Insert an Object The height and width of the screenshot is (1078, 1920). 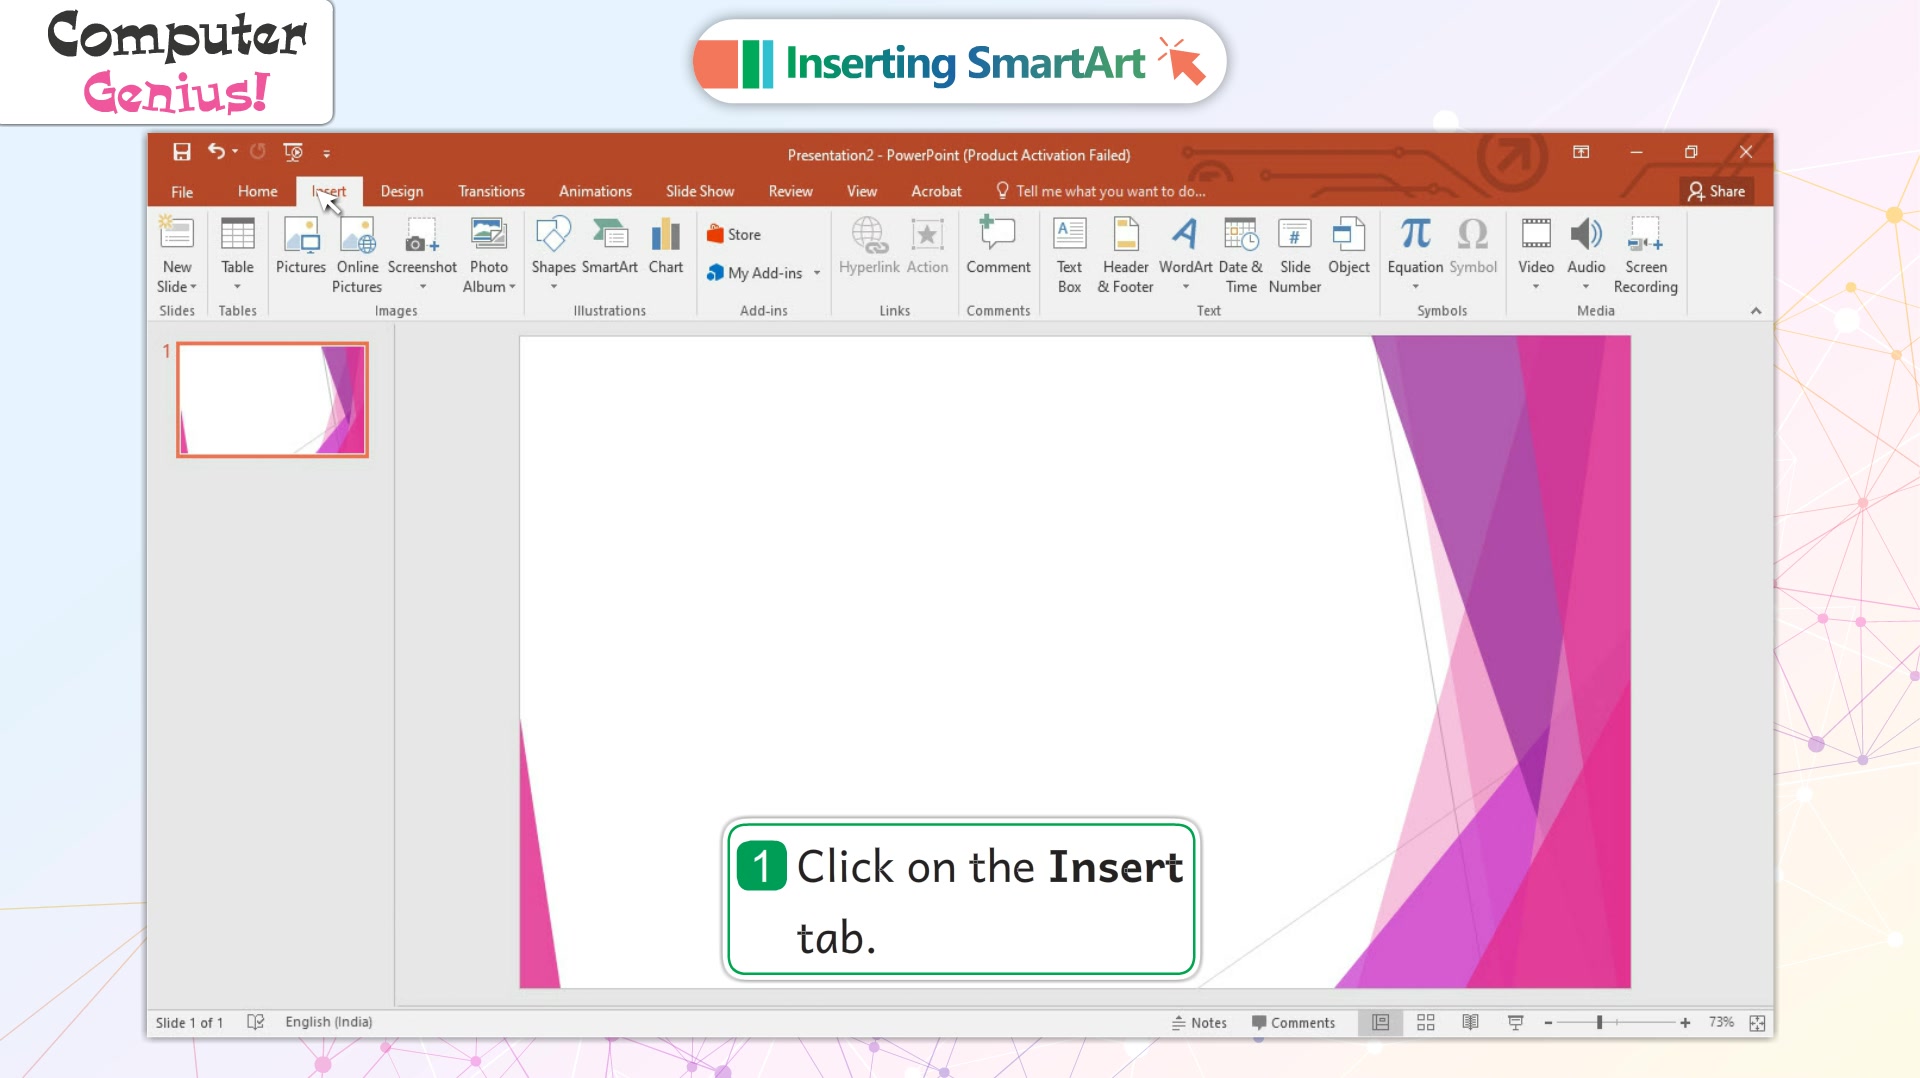tap(1349, 246)
